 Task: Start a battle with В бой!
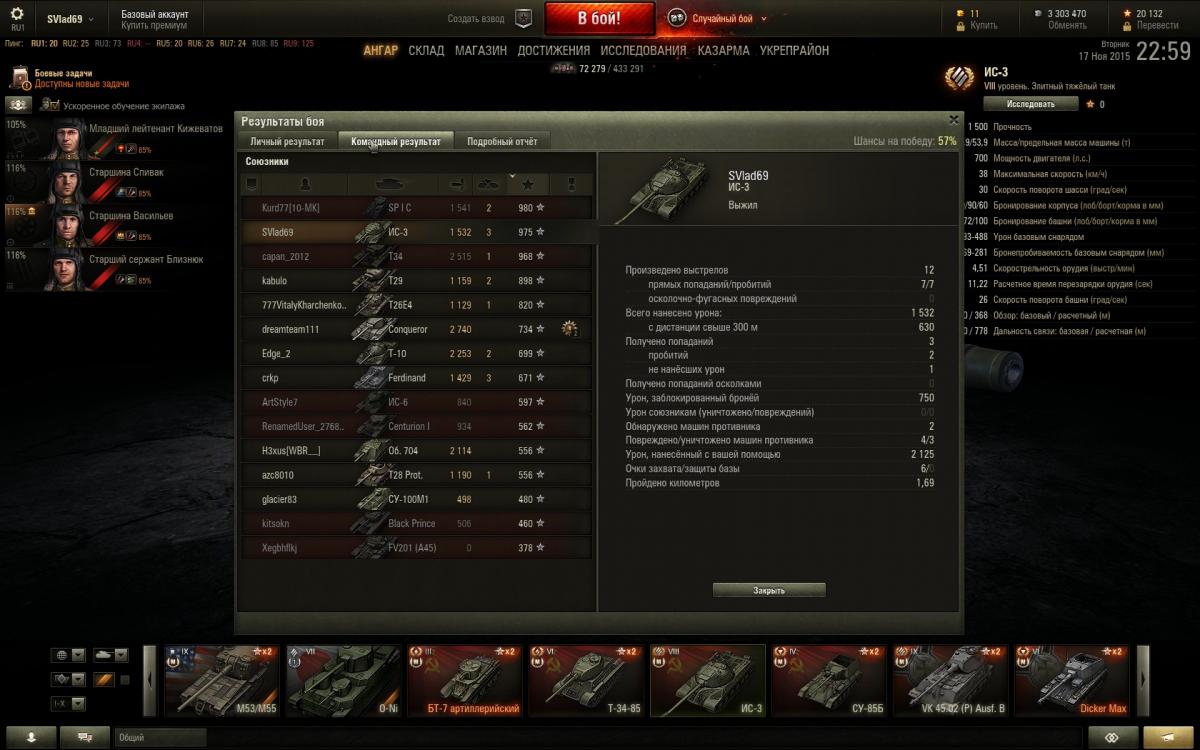click(600, 18)
